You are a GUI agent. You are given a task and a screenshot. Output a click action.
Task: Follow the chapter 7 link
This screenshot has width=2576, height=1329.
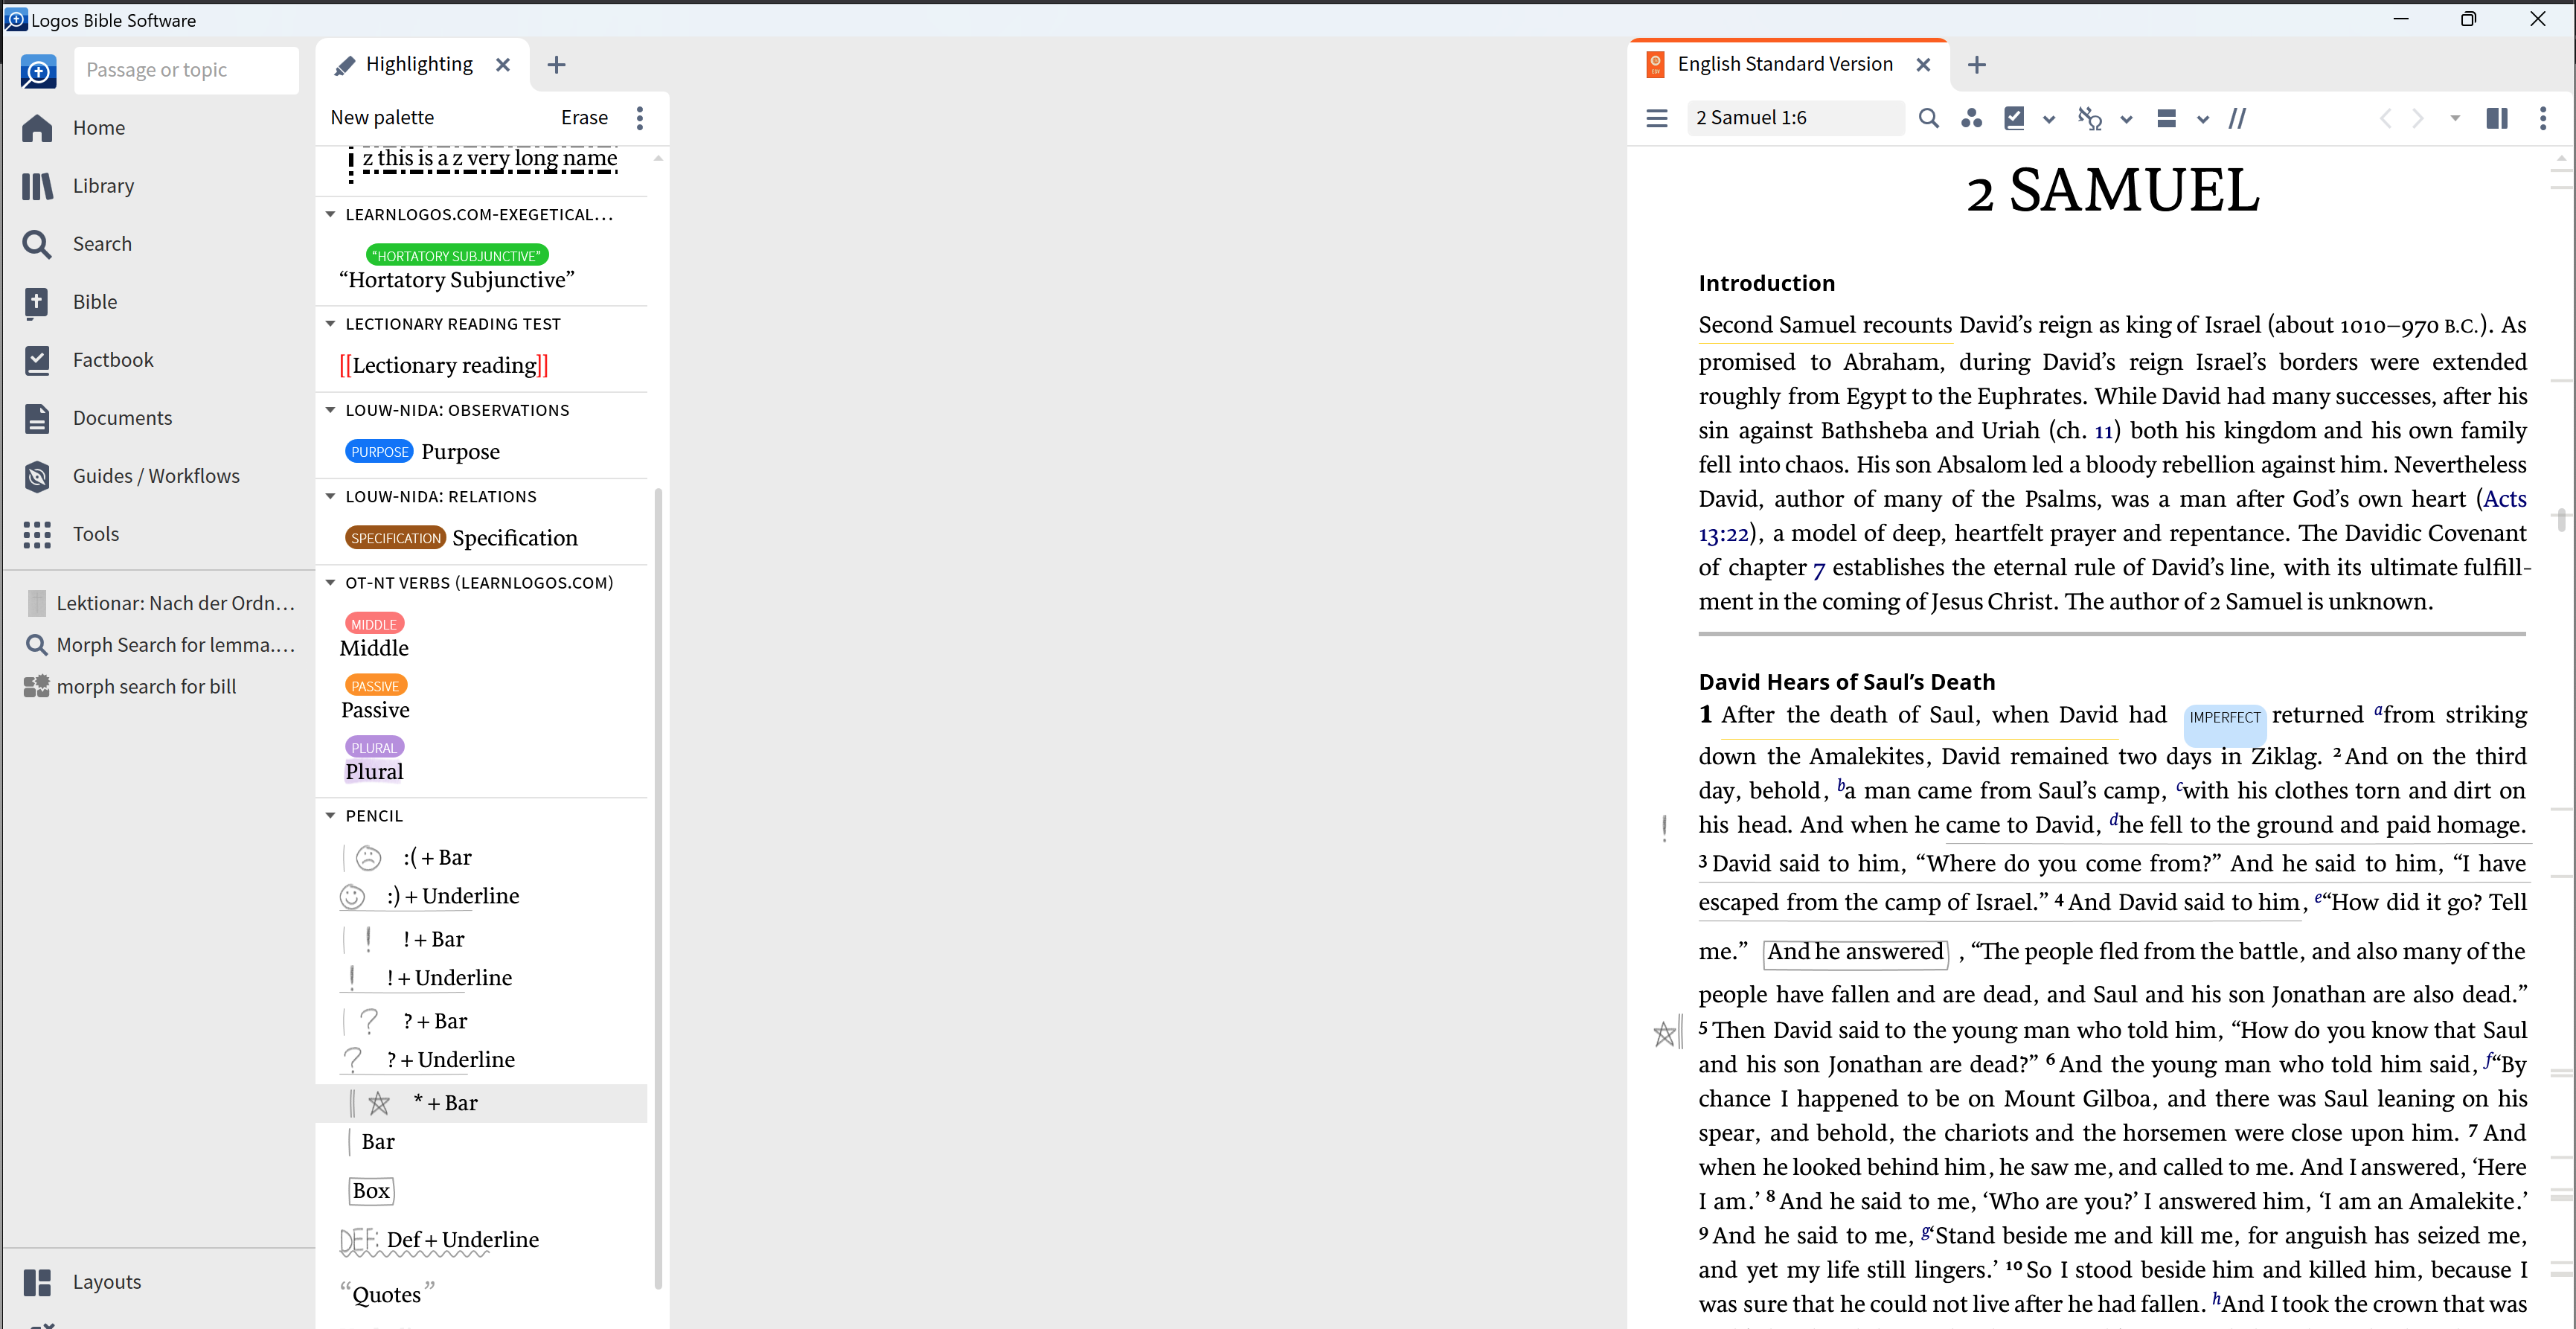(x=1819, y=569)
